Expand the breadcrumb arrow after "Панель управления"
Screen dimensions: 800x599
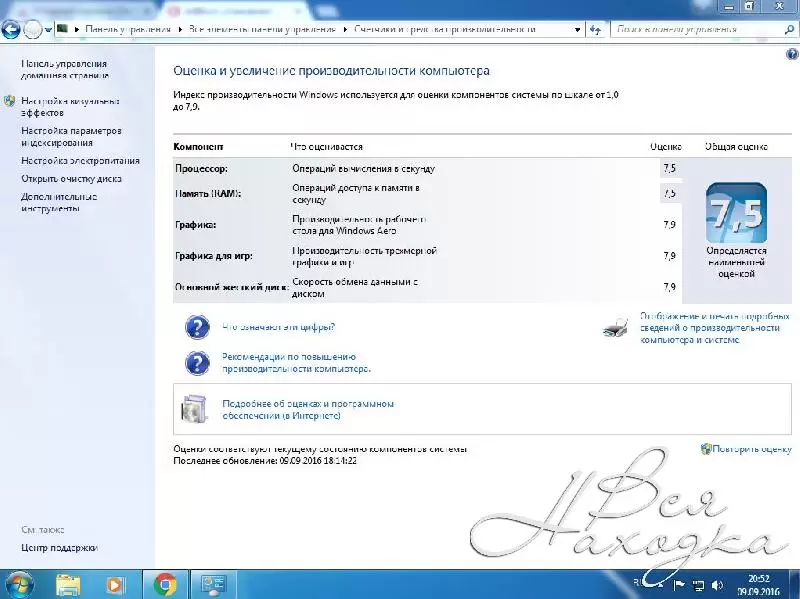point(180,30)
